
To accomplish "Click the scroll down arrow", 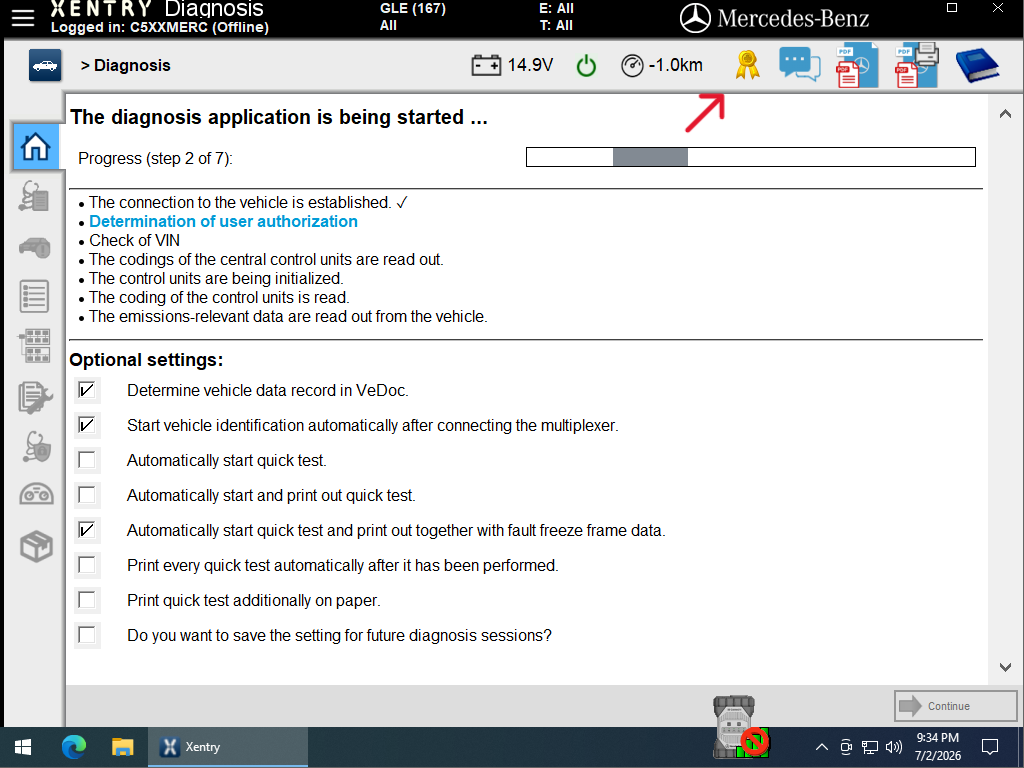I will point(1005,667).
